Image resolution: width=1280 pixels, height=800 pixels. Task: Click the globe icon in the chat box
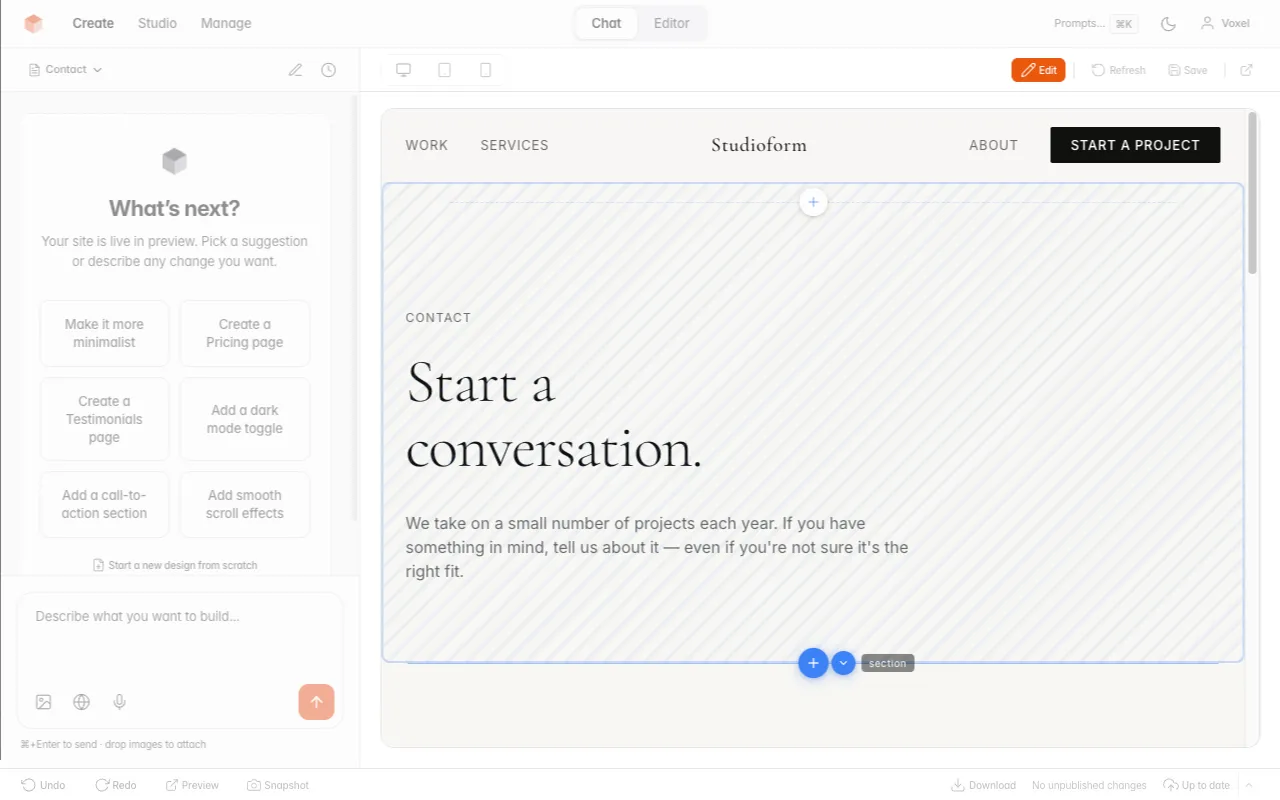[x=81, y=701]
